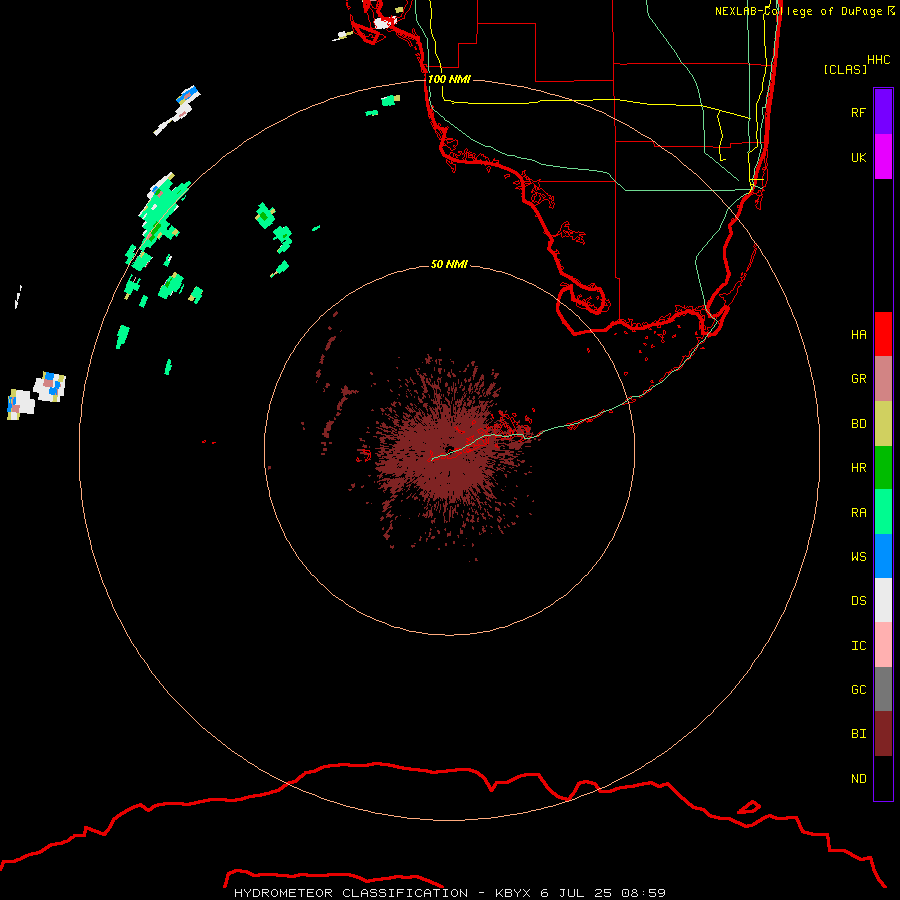The width and height of the screenshot is (900, 900).
Task: Click the 100 NMI range ring label
Action: [x=449, y=79]
